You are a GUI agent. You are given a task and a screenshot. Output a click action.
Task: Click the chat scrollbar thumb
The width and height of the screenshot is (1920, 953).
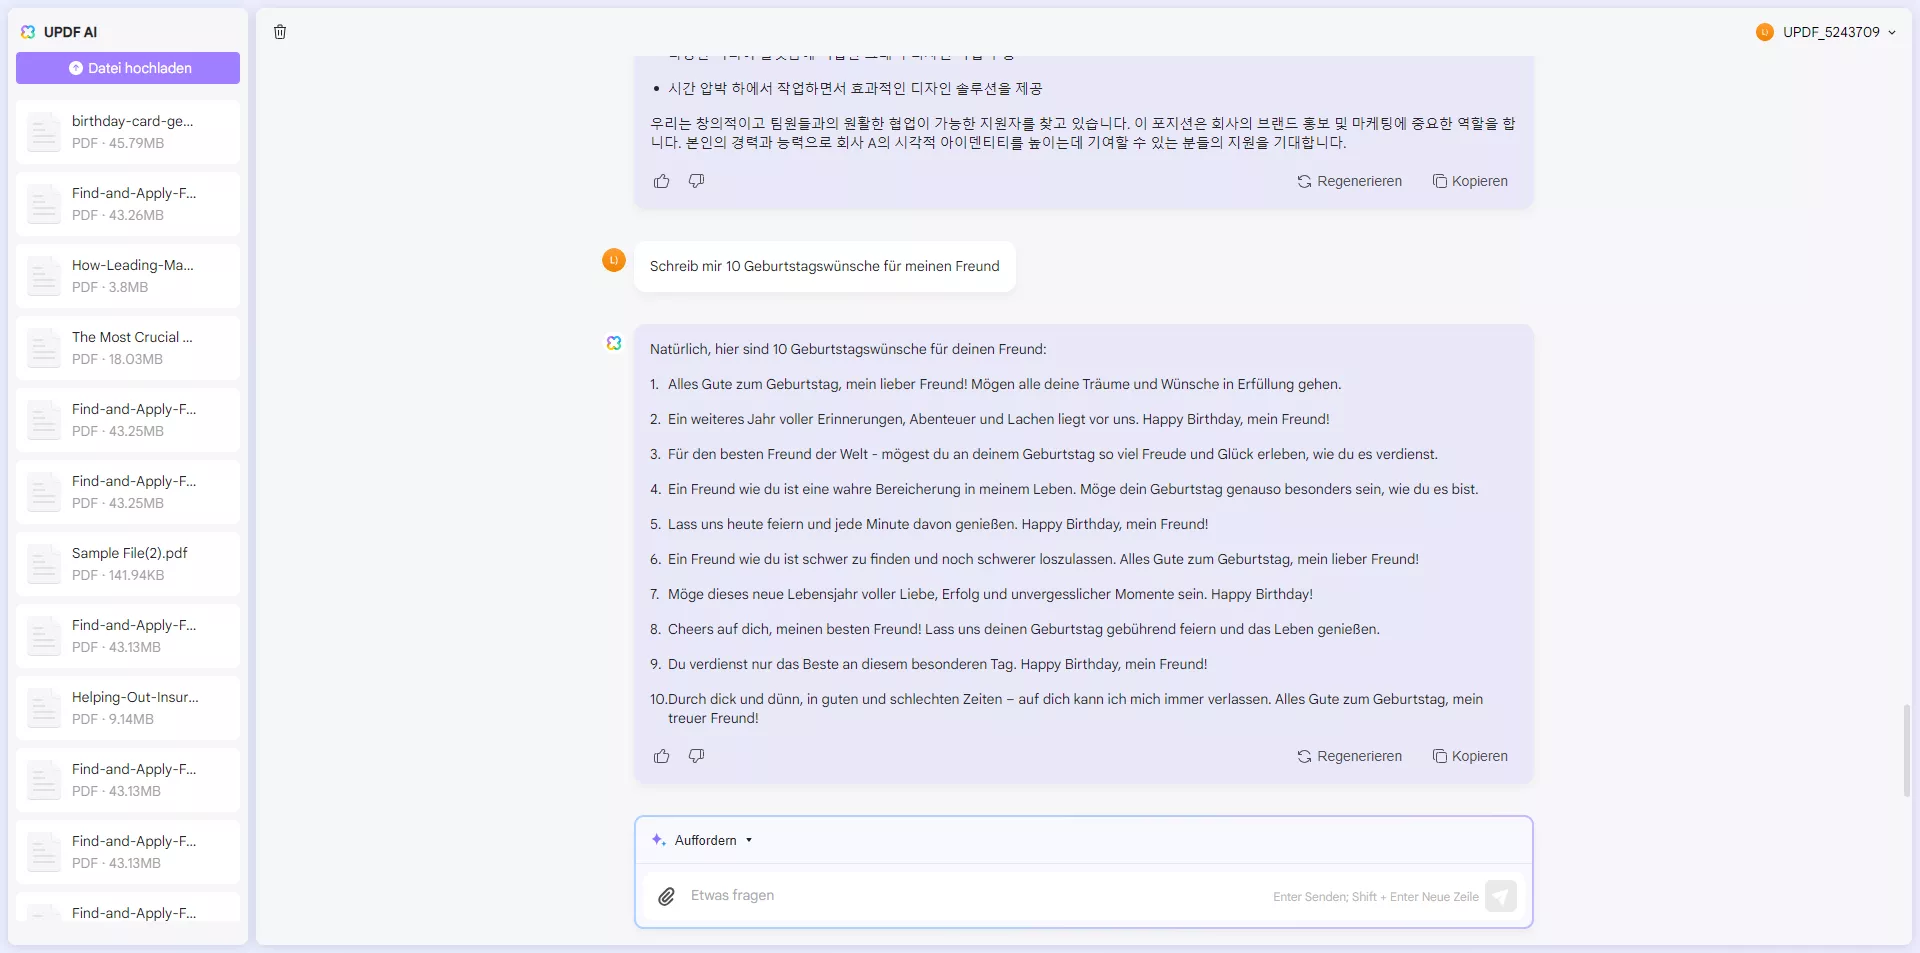click(x=1907, y=750)
